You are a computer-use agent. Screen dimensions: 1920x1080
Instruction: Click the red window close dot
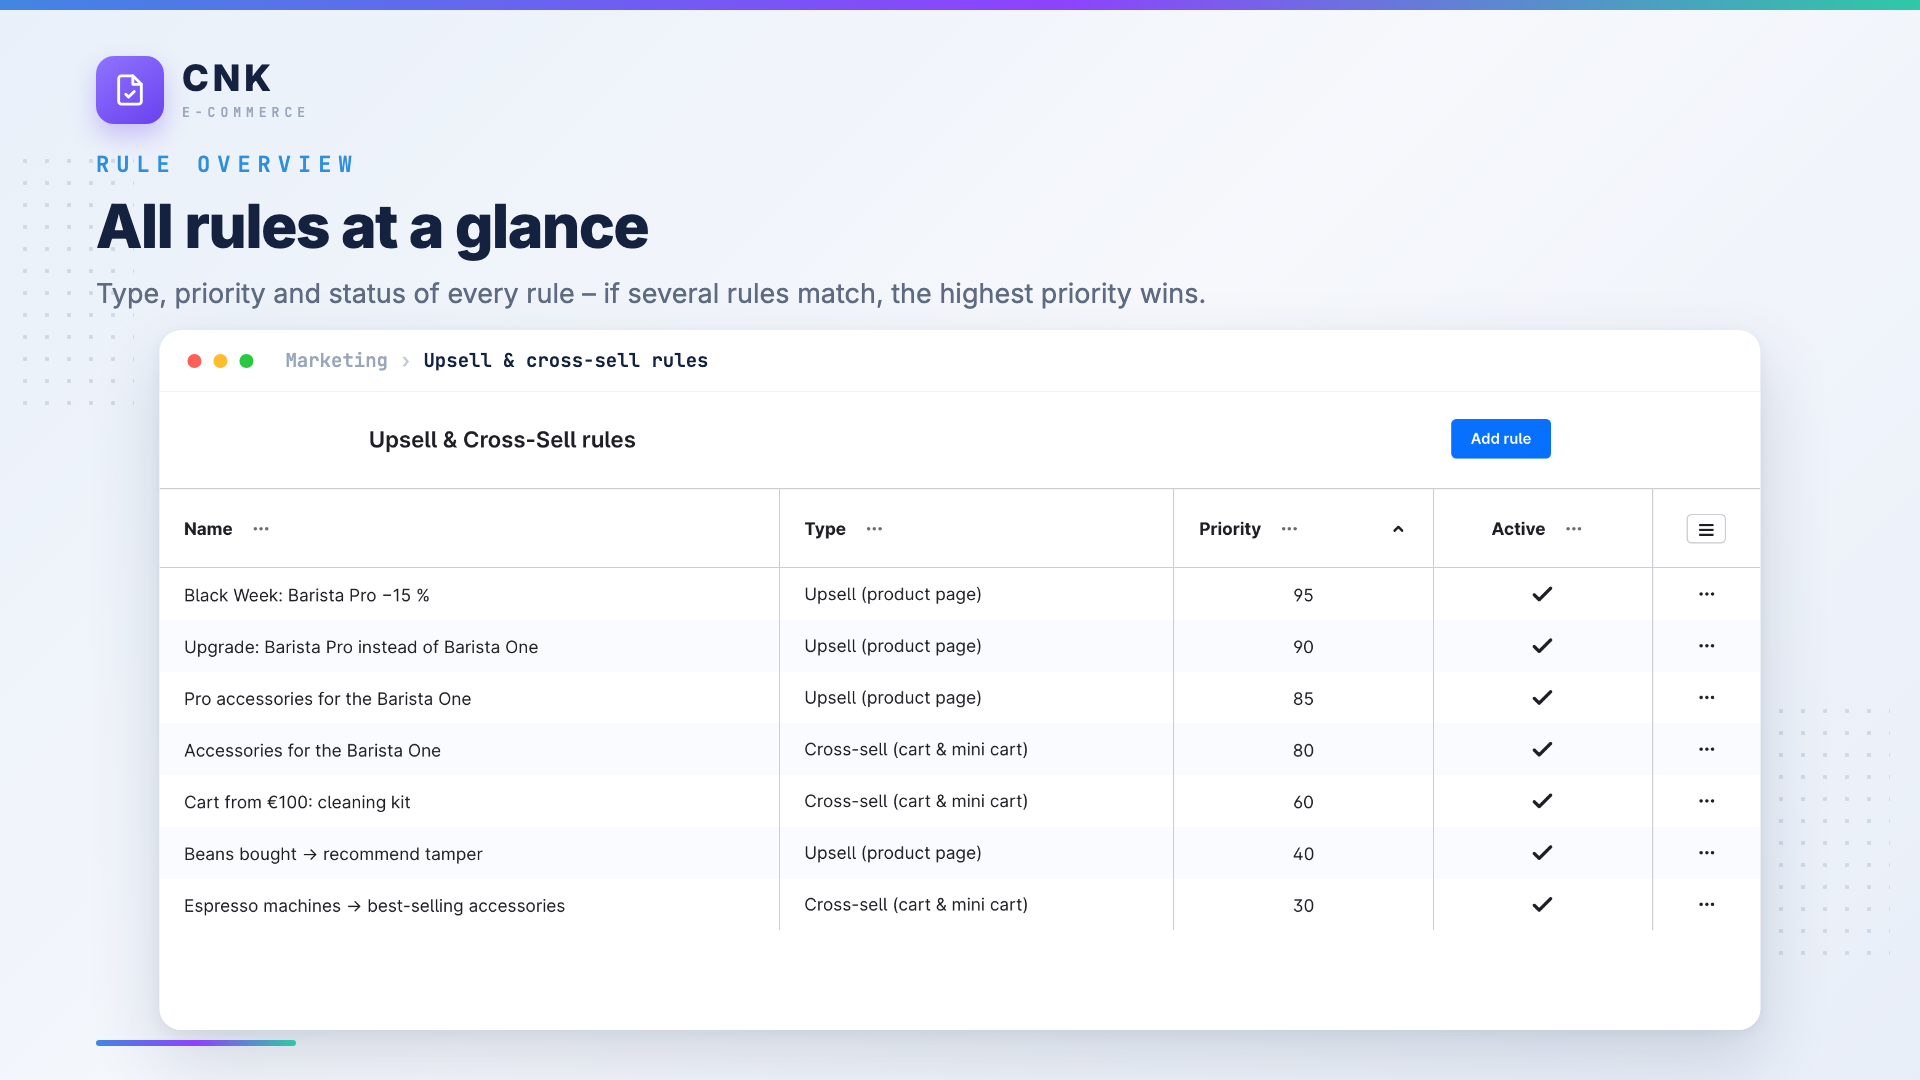coord(195,361)
